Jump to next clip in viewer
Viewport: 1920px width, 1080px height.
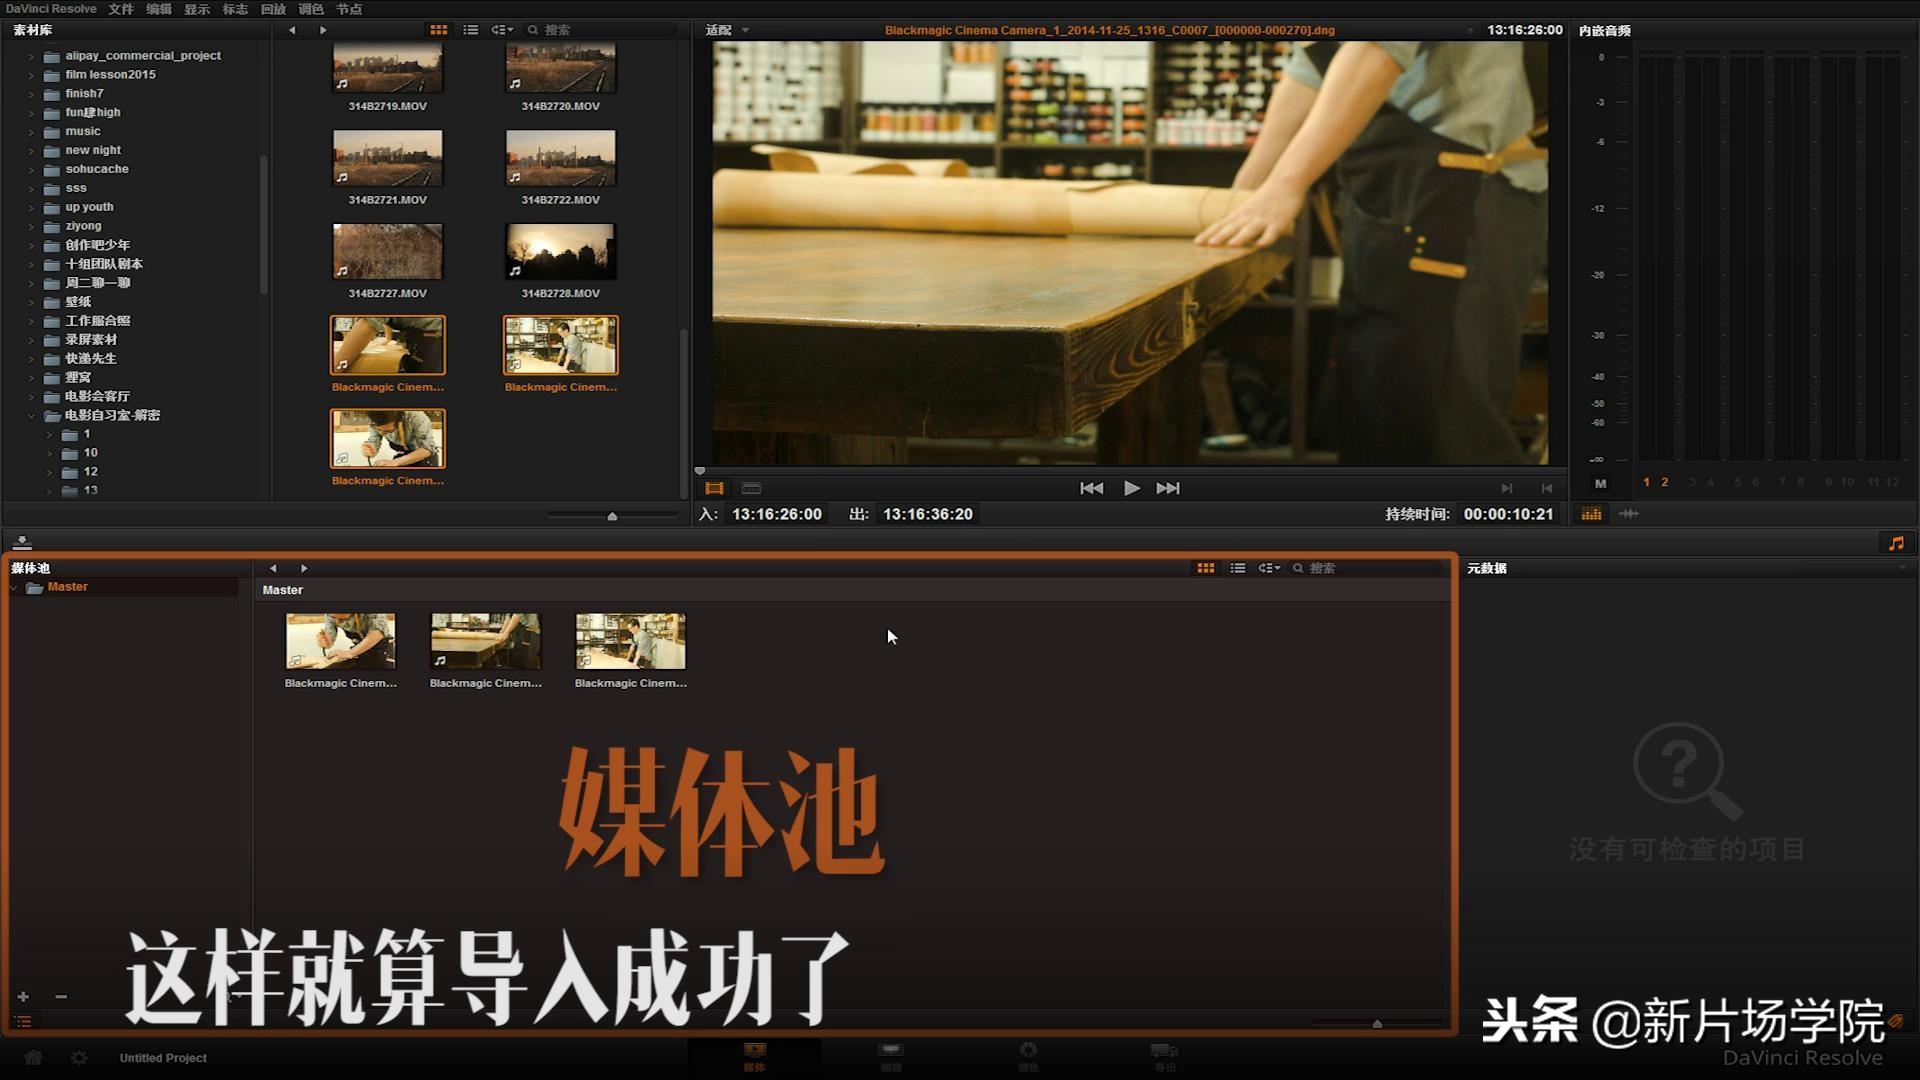coord(1168,488)
